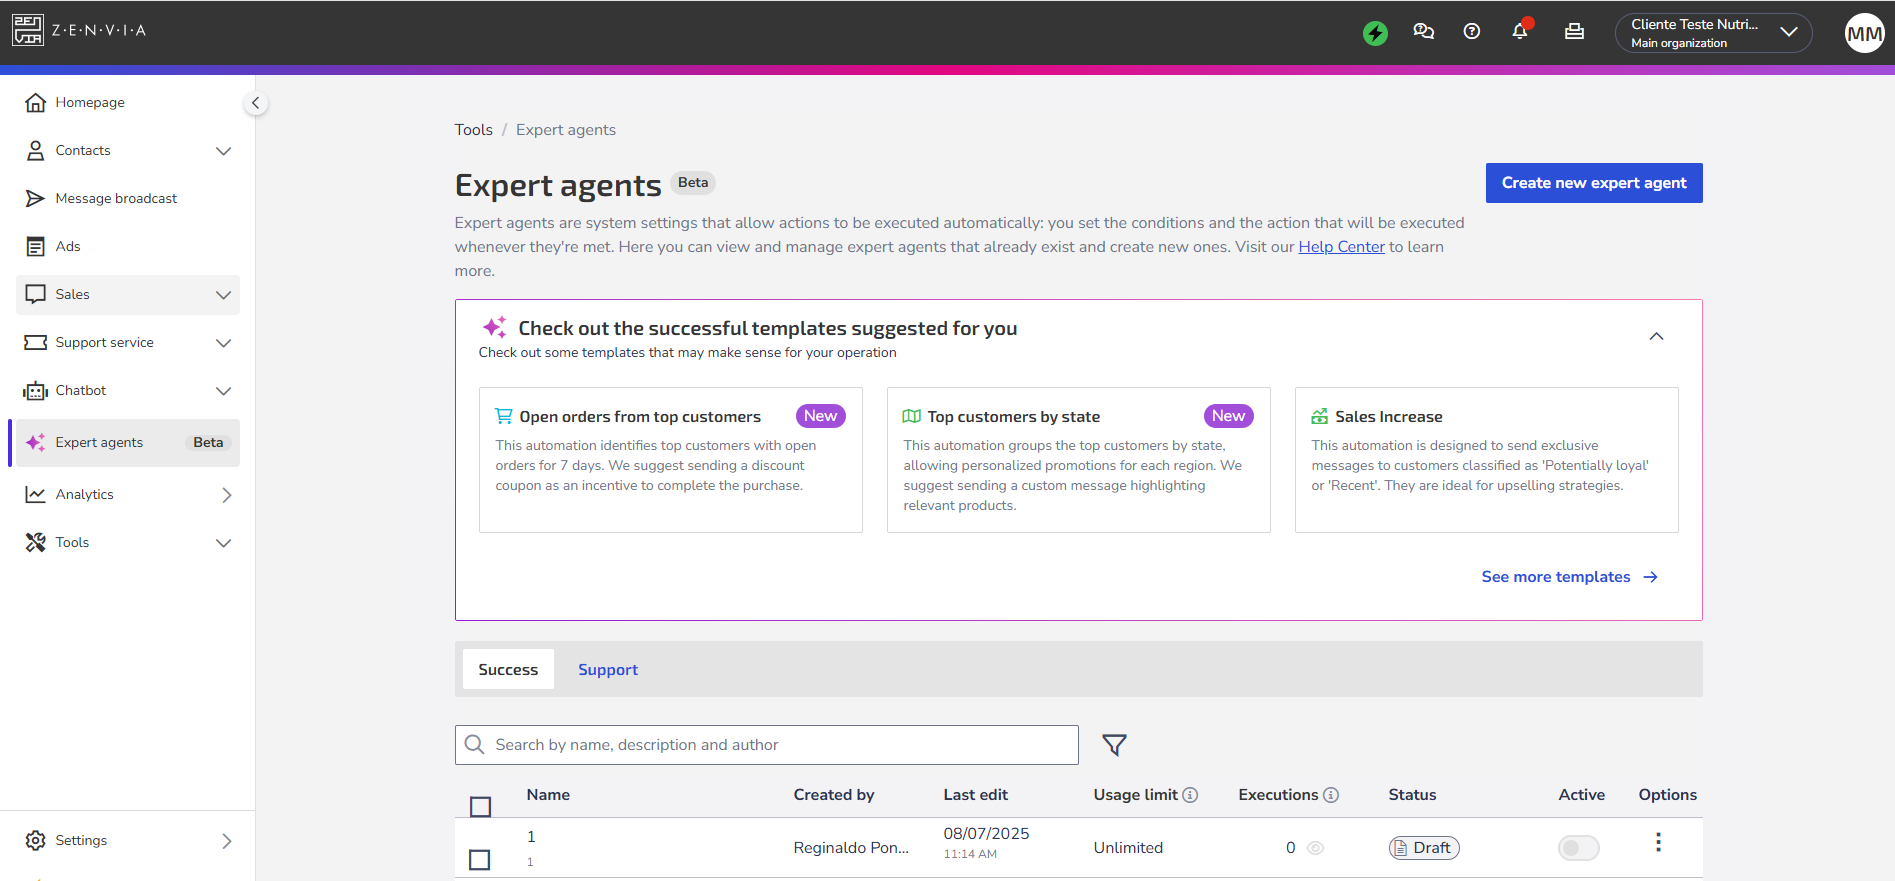This screenshot has width=1895, height=881.
Task: Open the chat conversations icon in header
Action: [x=1423, y=32]
